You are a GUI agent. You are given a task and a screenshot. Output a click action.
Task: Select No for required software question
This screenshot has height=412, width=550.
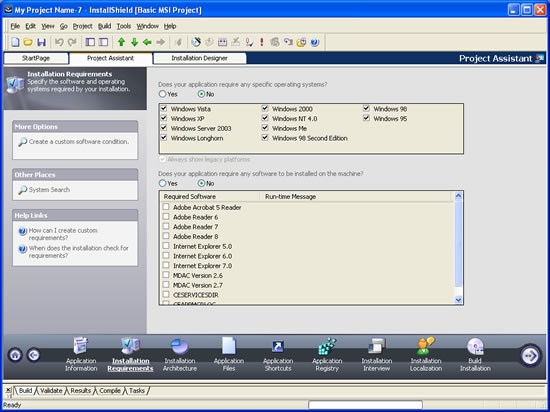[201, 183]
